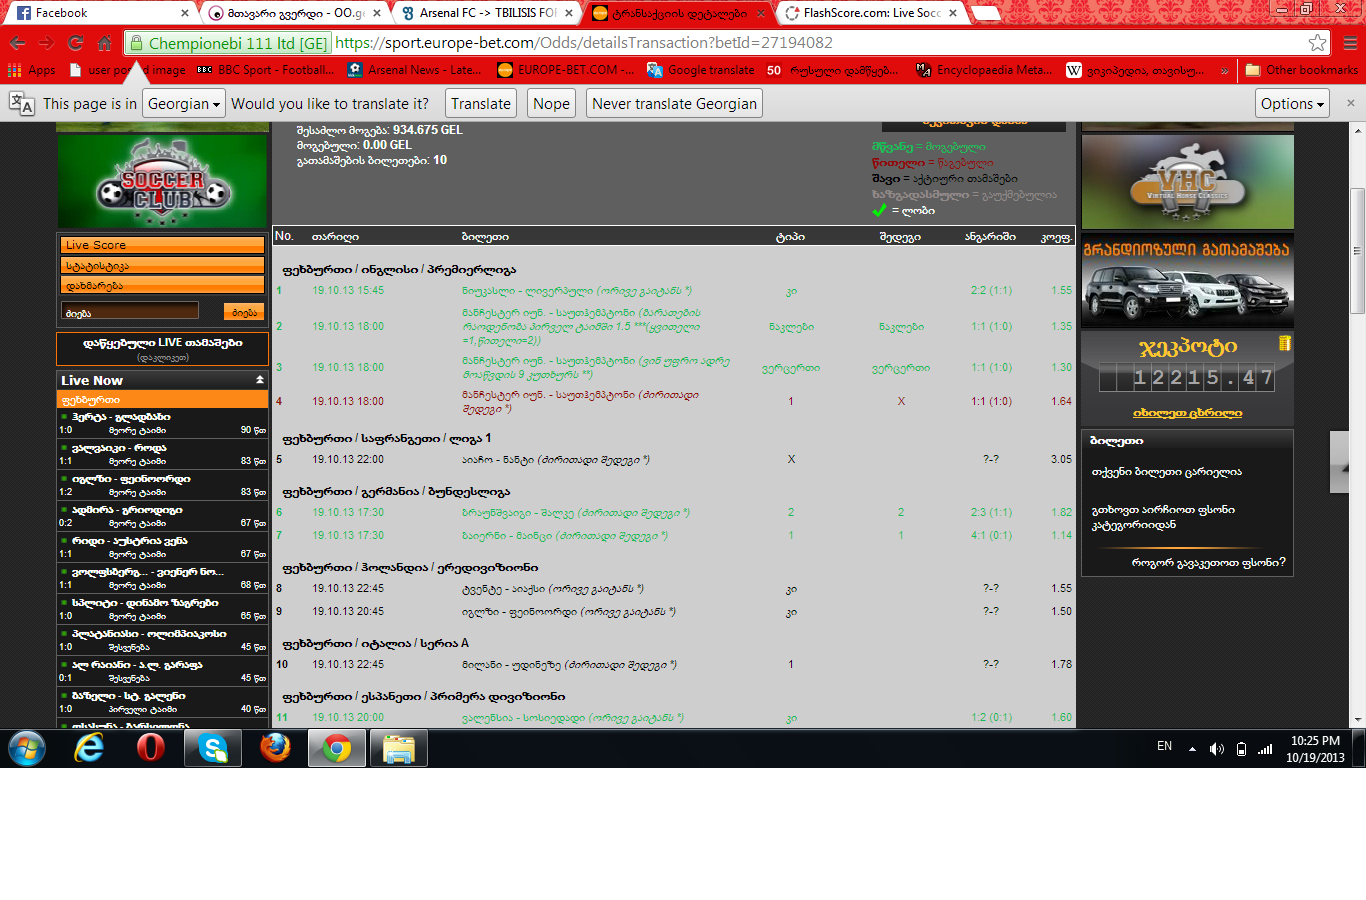Click the underlined link below the jackpot counter

point(1187,413)
